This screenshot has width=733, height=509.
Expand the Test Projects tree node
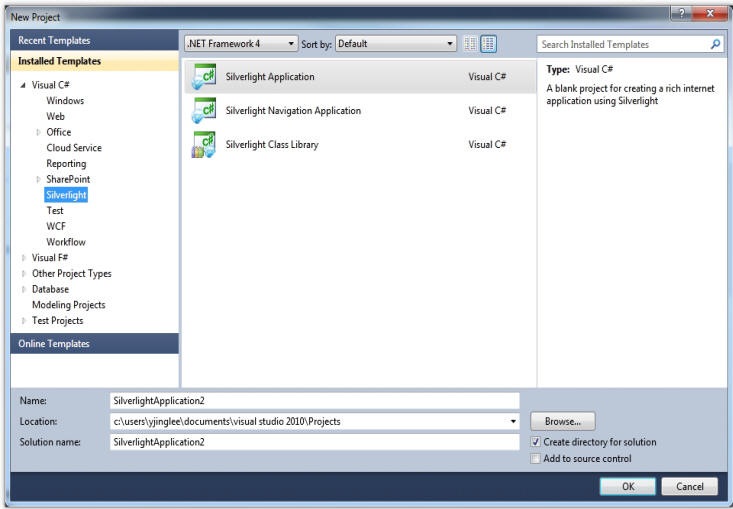pos(23,321)
